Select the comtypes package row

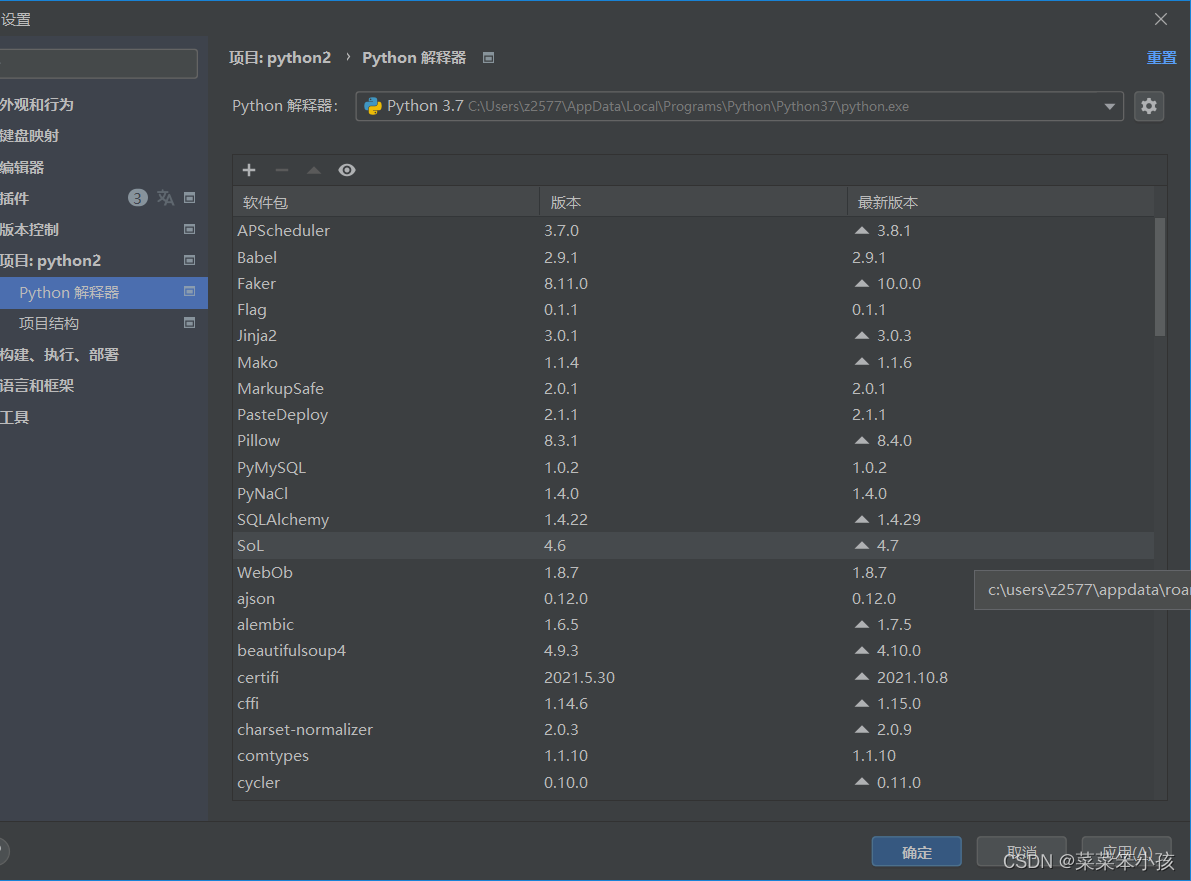(x=693, y=756)
